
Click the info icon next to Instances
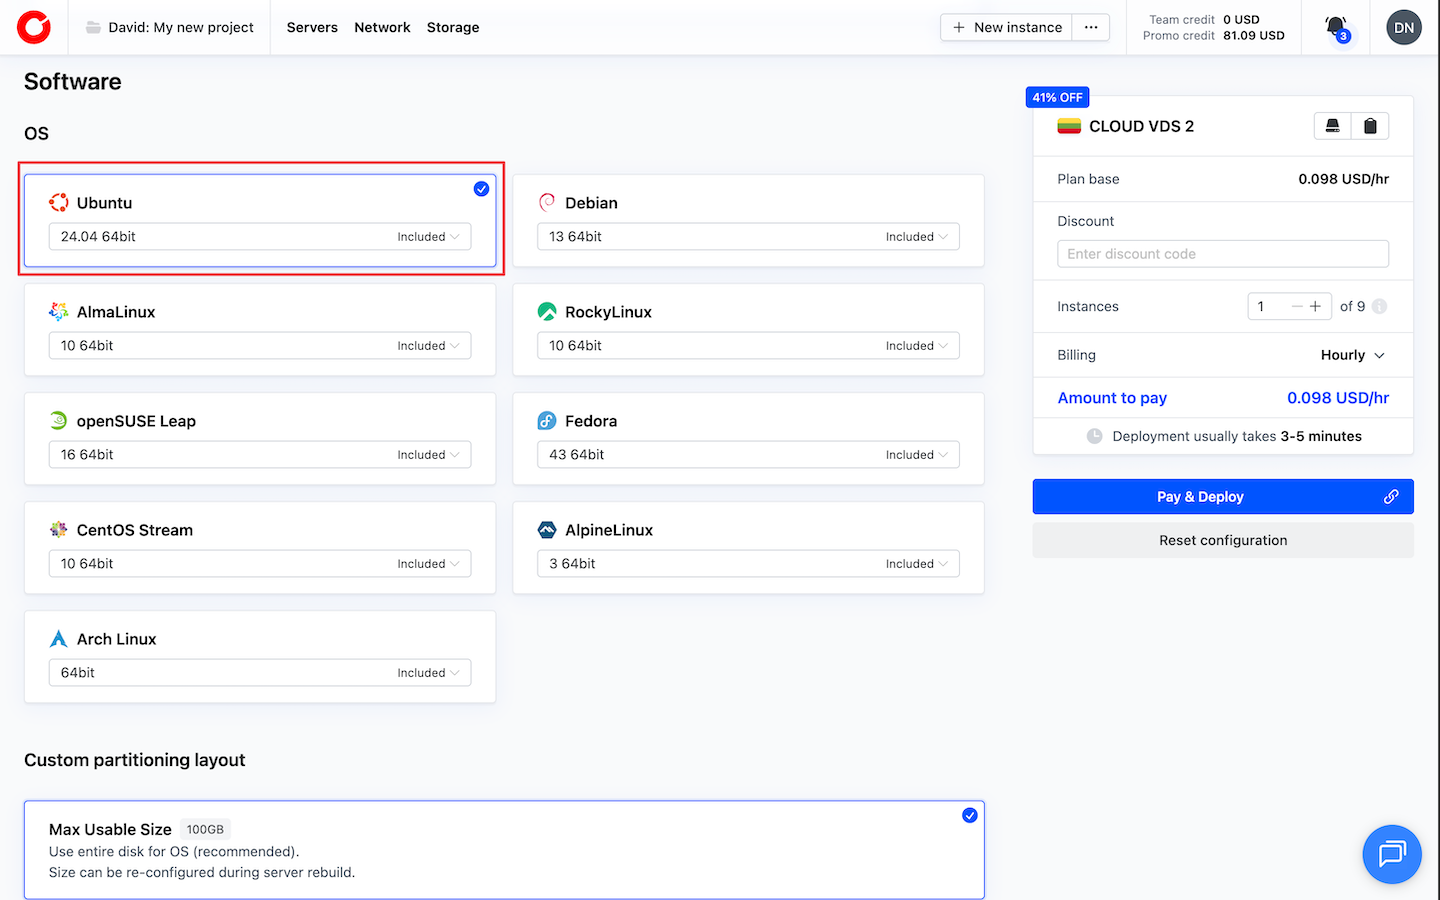pyautogui.click(x=1380, y=307)
